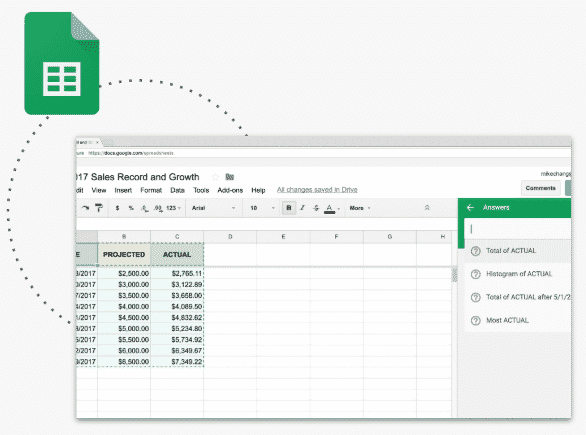Click question icon beside Histogram of ACTUAL
586x435 pixels.
(475, 274)
